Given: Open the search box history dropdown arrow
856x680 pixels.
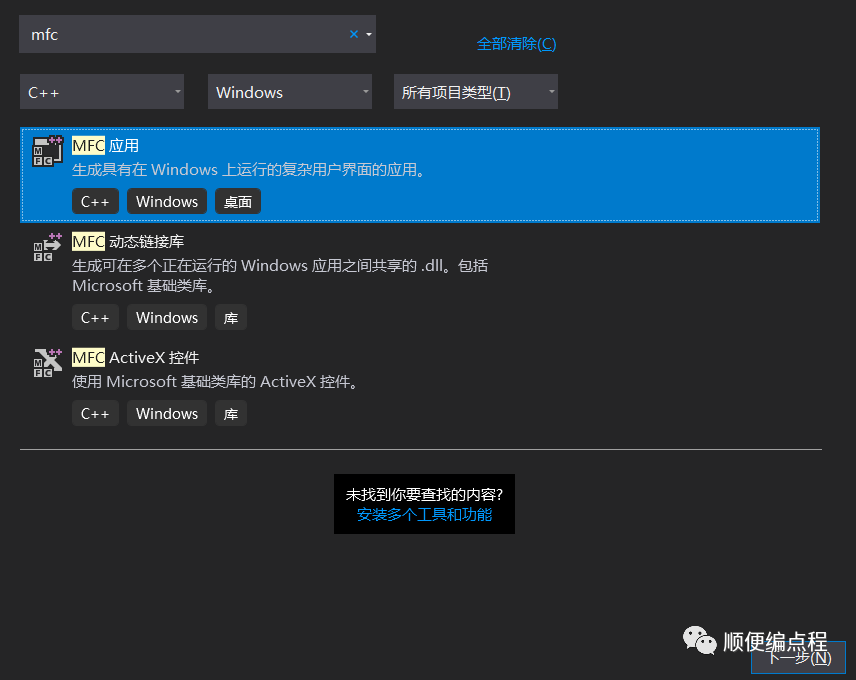Looking at the screenshot, I should click(369, 34).
